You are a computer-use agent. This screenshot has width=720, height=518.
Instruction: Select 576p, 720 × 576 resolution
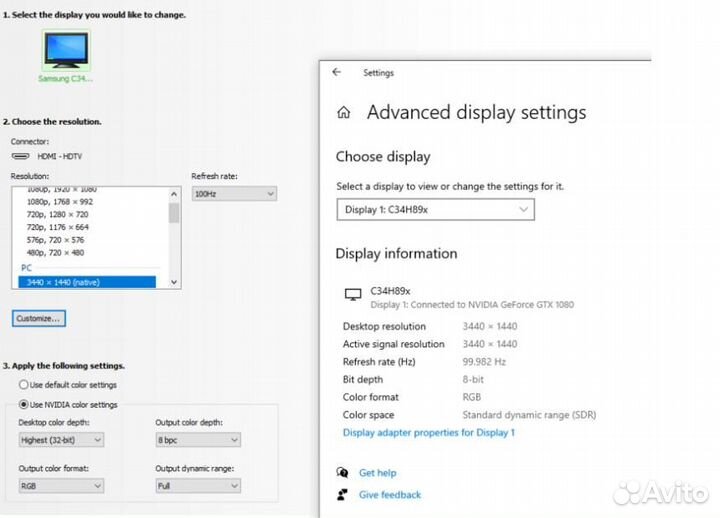point(55,240)
